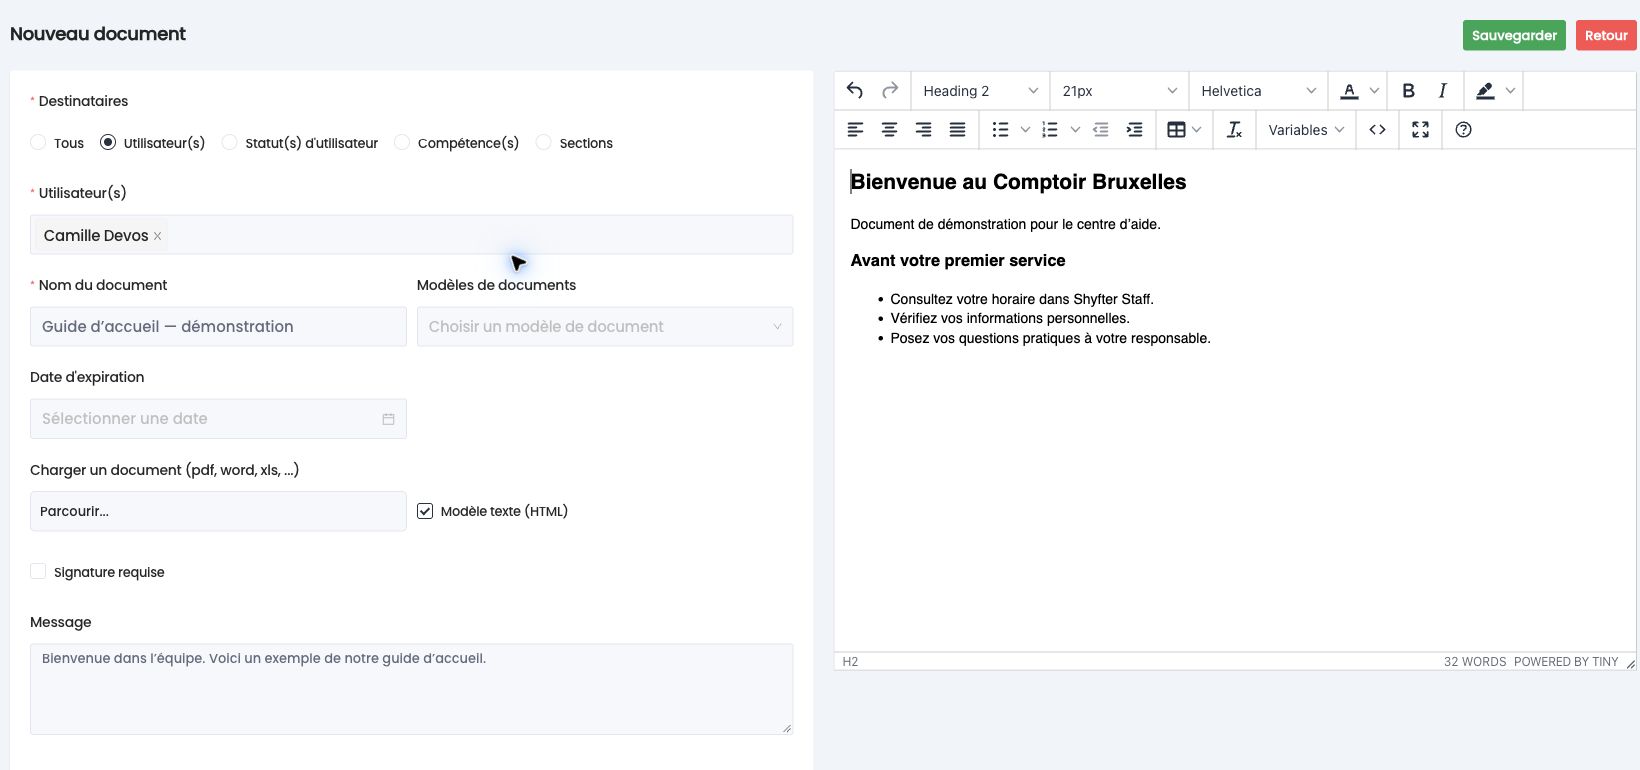The image size is (1640, 770).
Task: Open the Variables dropdown
Action: pyautogui.click(x=1306, y=130)
